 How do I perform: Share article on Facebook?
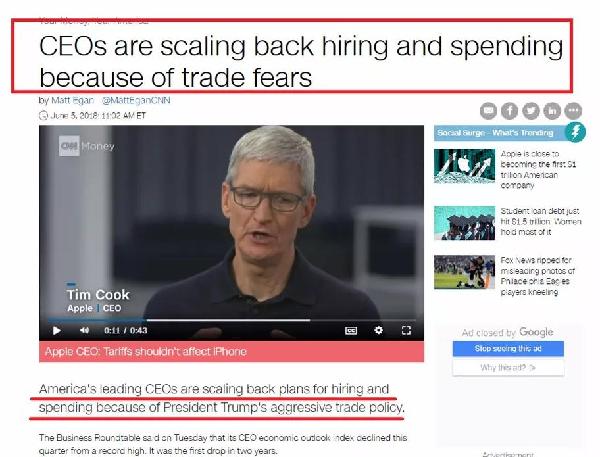tap(509, 111)
